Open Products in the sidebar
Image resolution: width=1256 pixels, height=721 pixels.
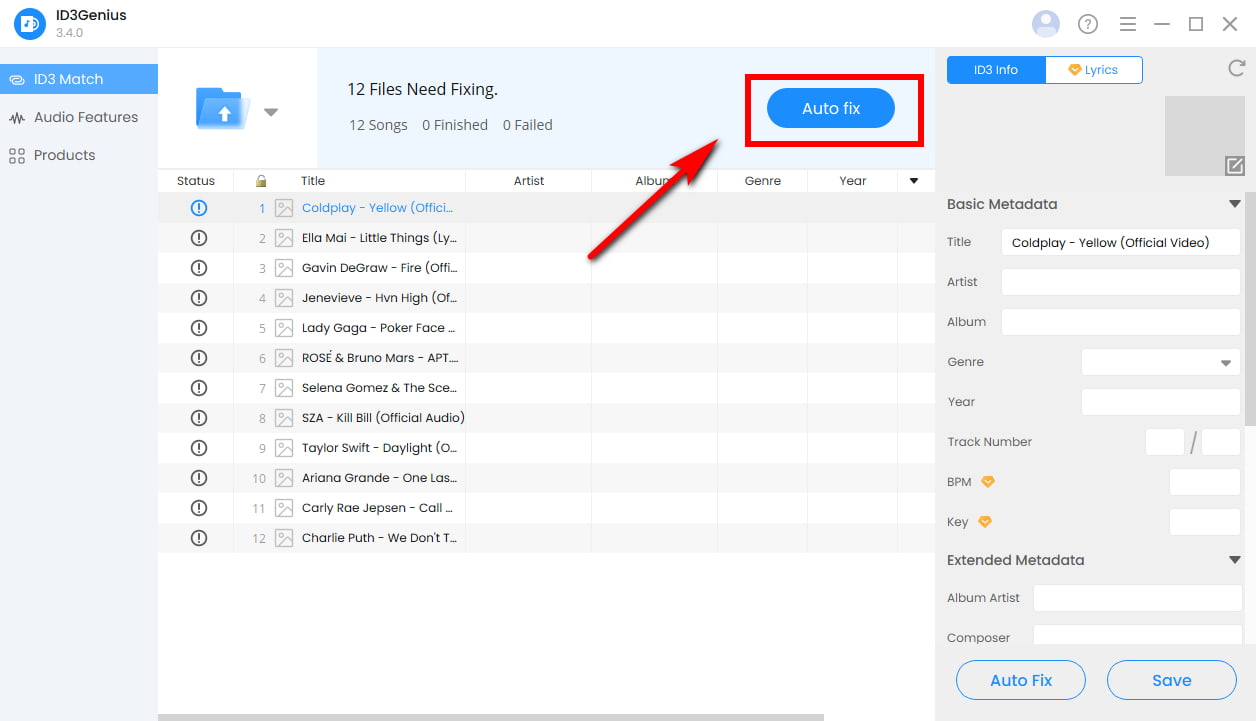[x=64, y=155]
